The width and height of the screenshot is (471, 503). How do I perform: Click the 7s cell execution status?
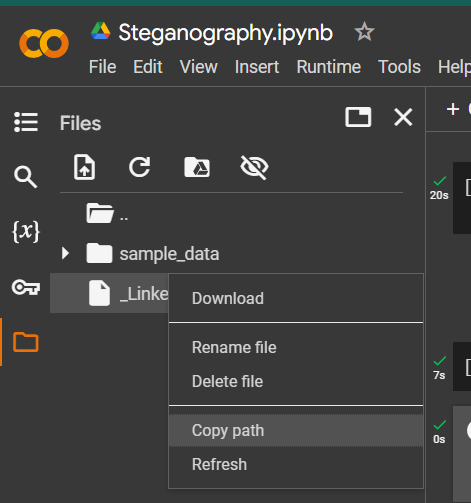(x=439, y=368)
